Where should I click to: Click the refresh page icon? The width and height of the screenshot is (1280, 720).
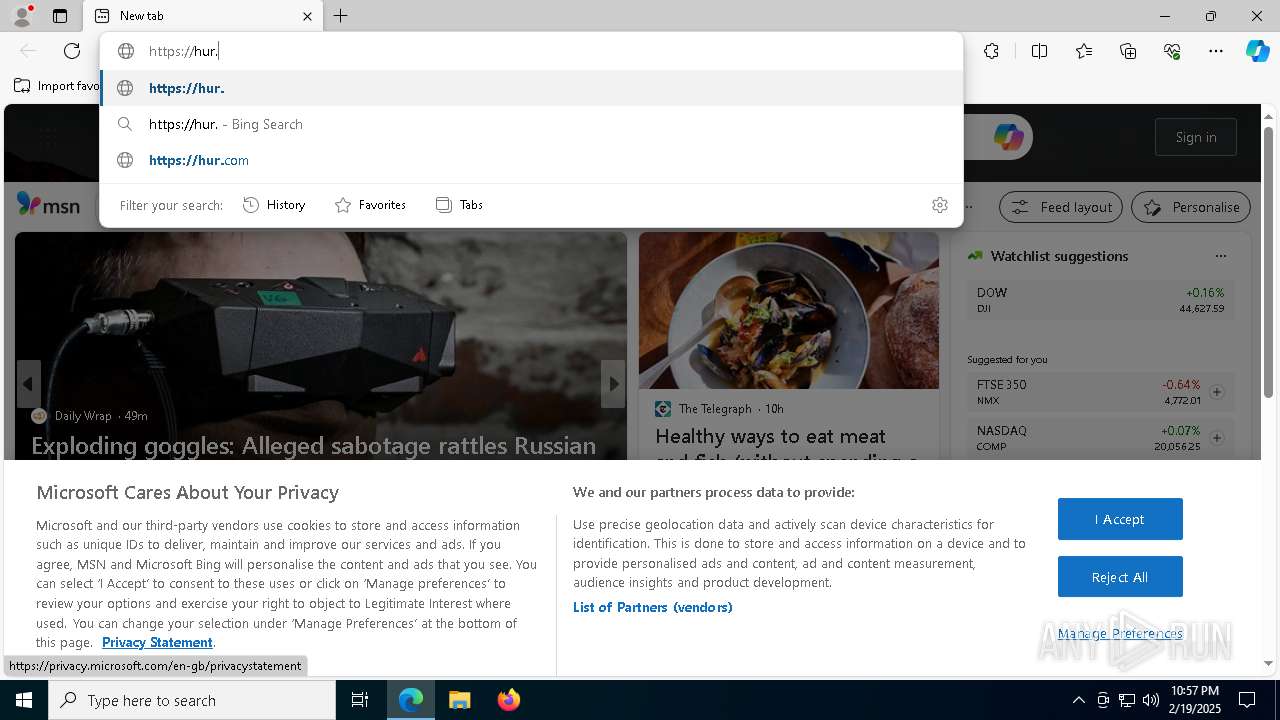[72, 51]
